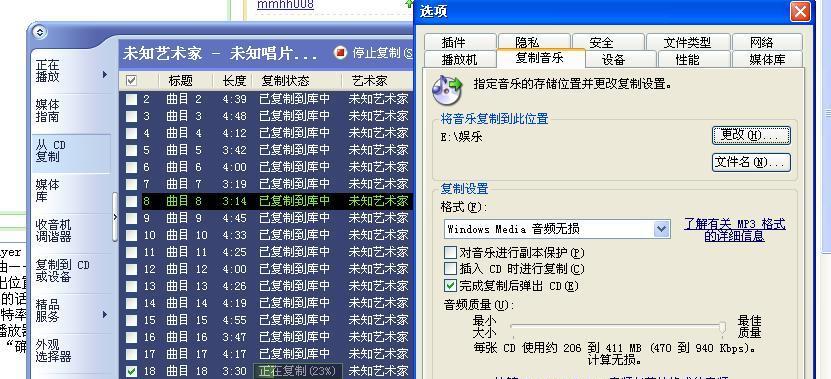Image resolution: width=831 pixels, height=379 pixels.
Task: Click the sidebar collapse handle arrow
Action: [115, 217]
